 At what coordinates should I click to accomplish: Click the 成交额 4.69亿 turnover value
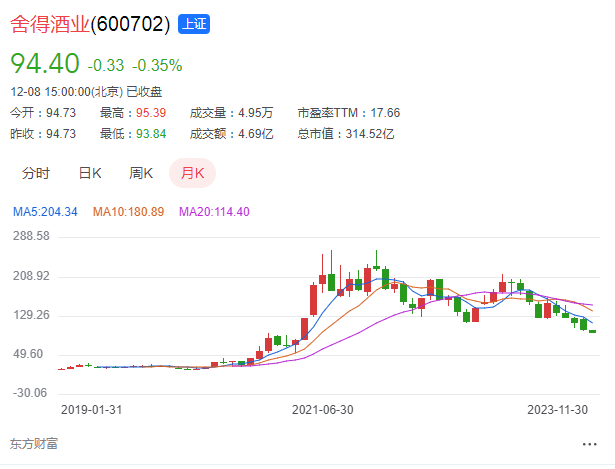tap(255, 134)
